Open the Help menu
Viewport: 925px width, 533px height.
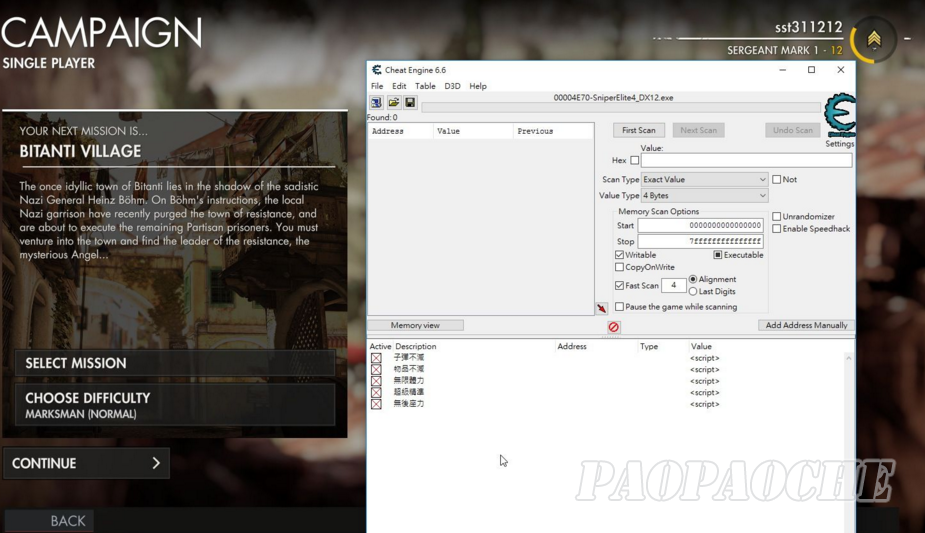[478, 86]
